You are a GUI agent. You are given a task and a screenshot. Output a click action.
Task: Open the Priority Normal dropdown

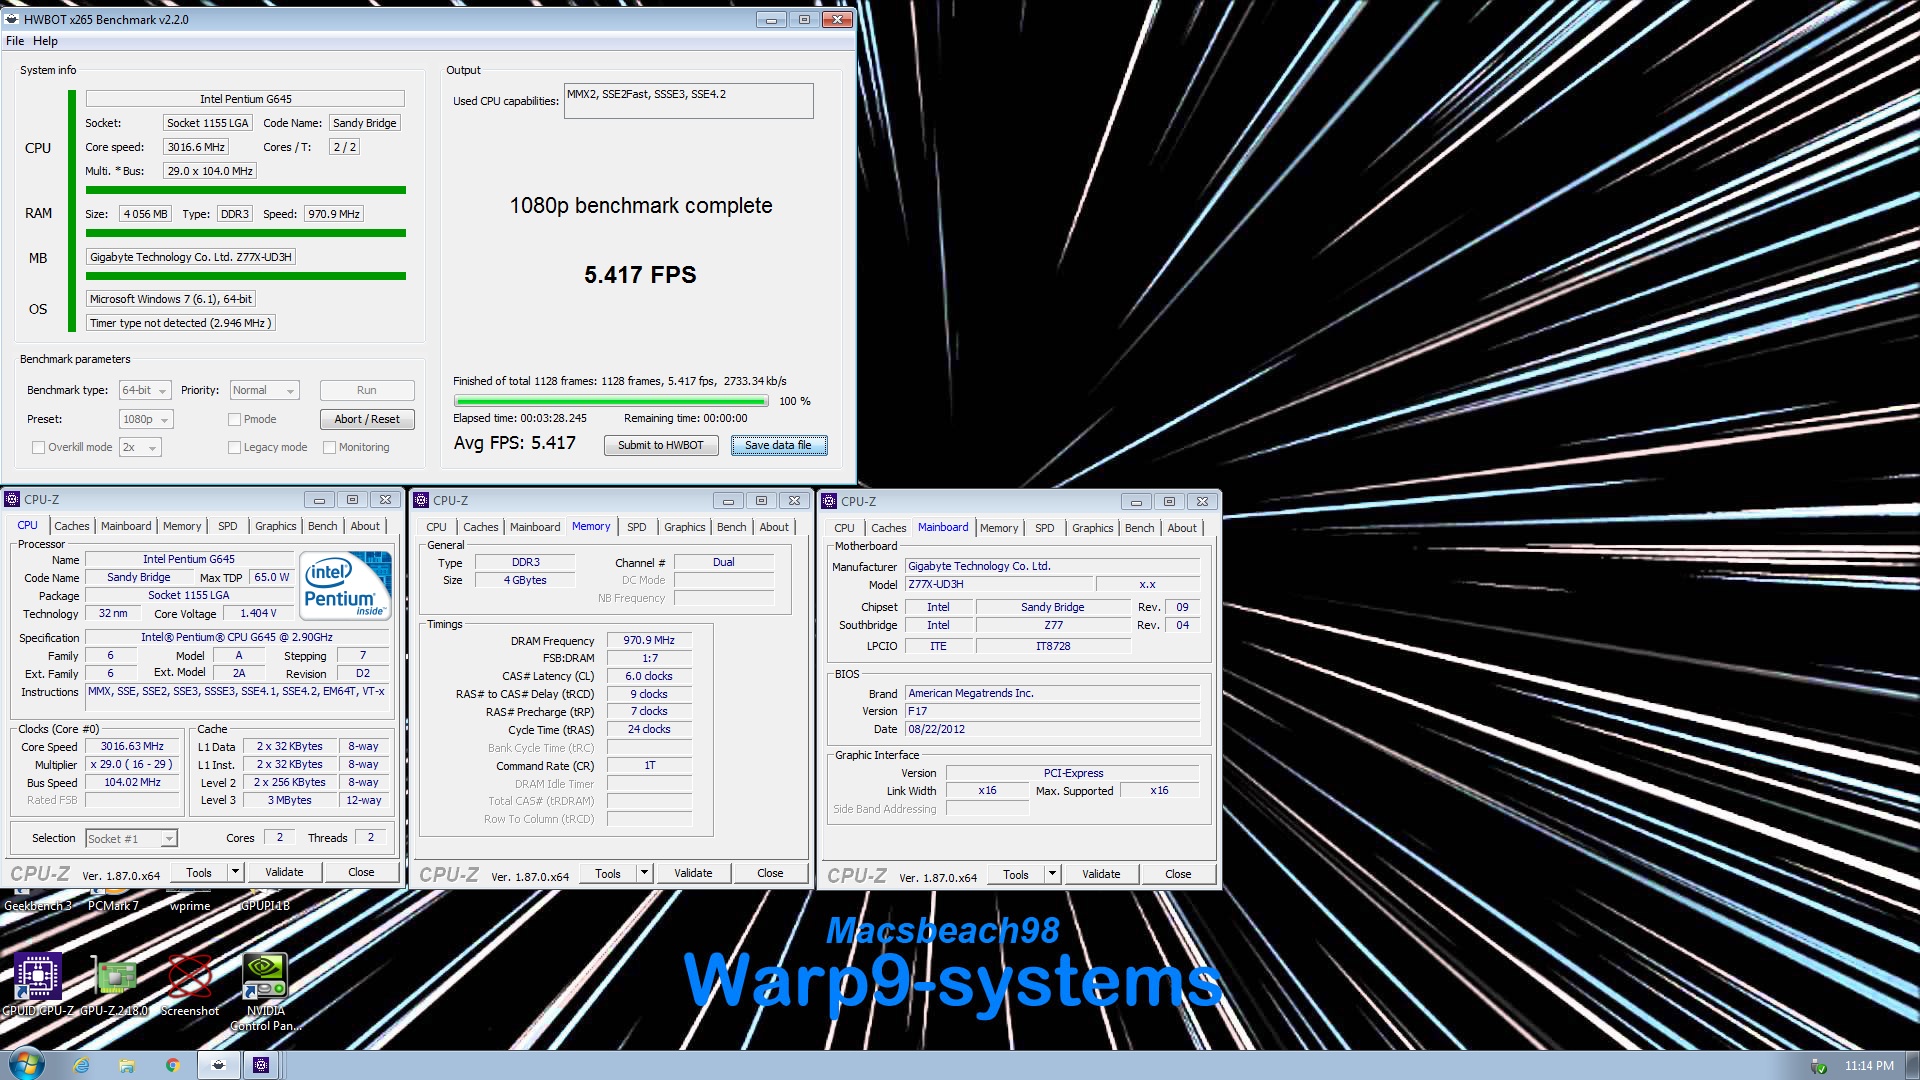pos(264,390)
